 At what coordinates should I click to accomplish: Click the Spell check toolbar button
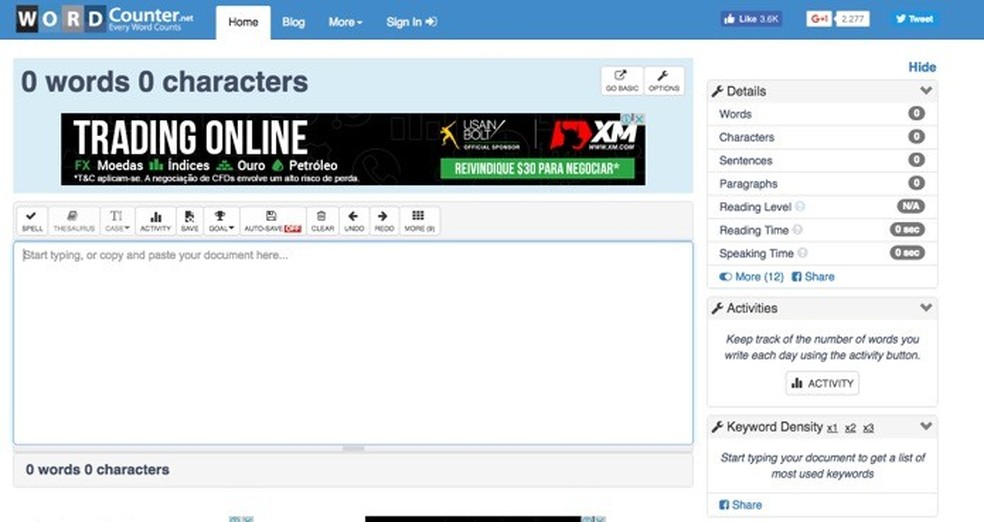32,221
